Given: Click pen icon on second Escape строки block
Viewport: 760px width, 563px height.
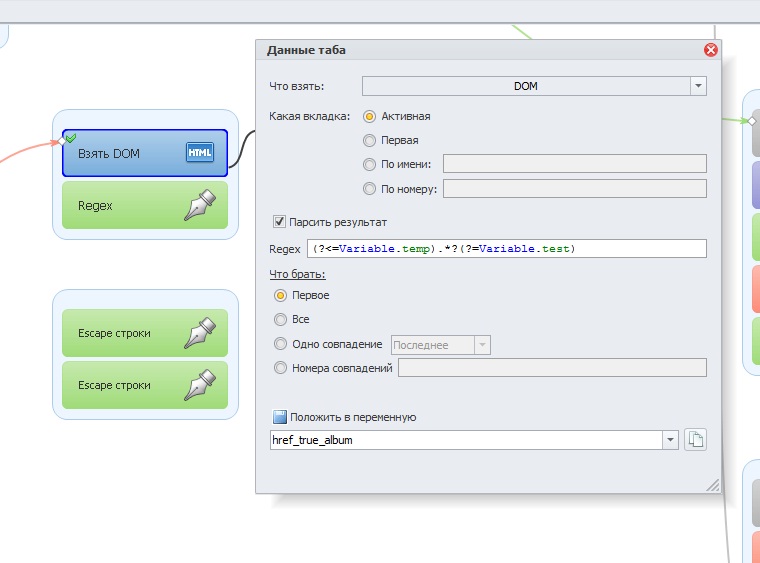Looking at the screenshot, I should coord(200,385).
